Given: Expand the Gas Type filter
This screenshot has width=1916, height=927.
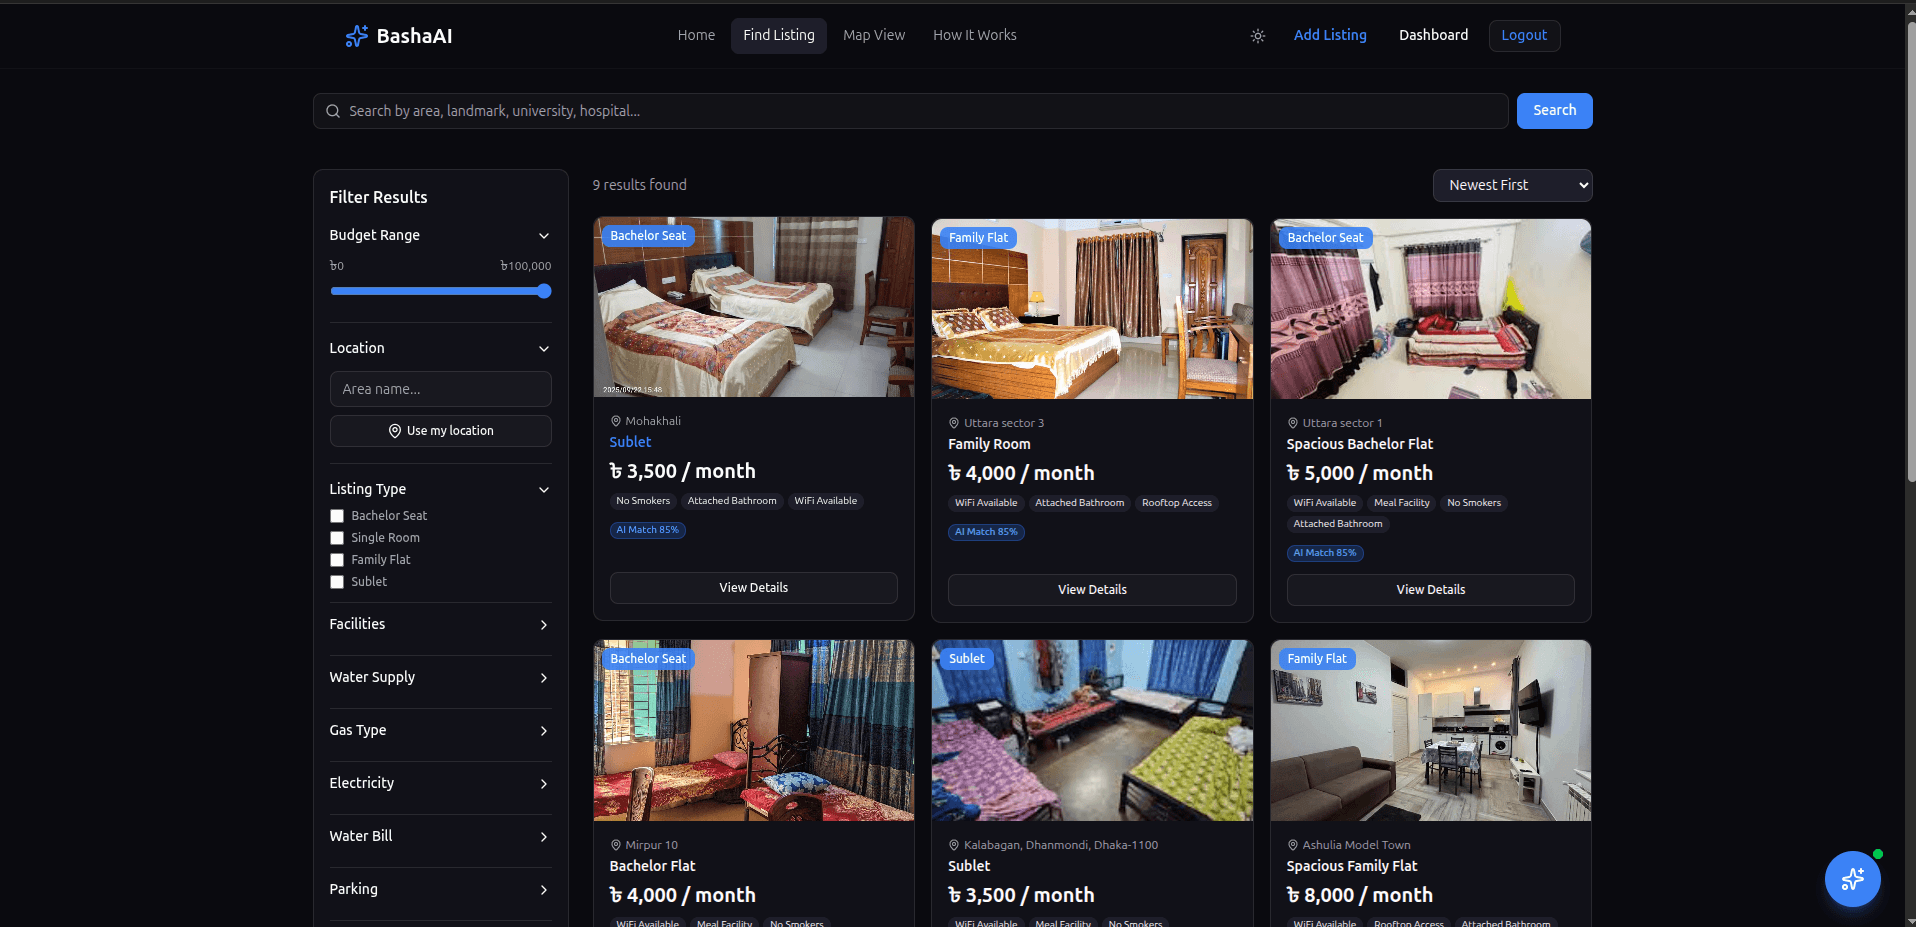Looking at the screenshot, I should click(440, 730).
